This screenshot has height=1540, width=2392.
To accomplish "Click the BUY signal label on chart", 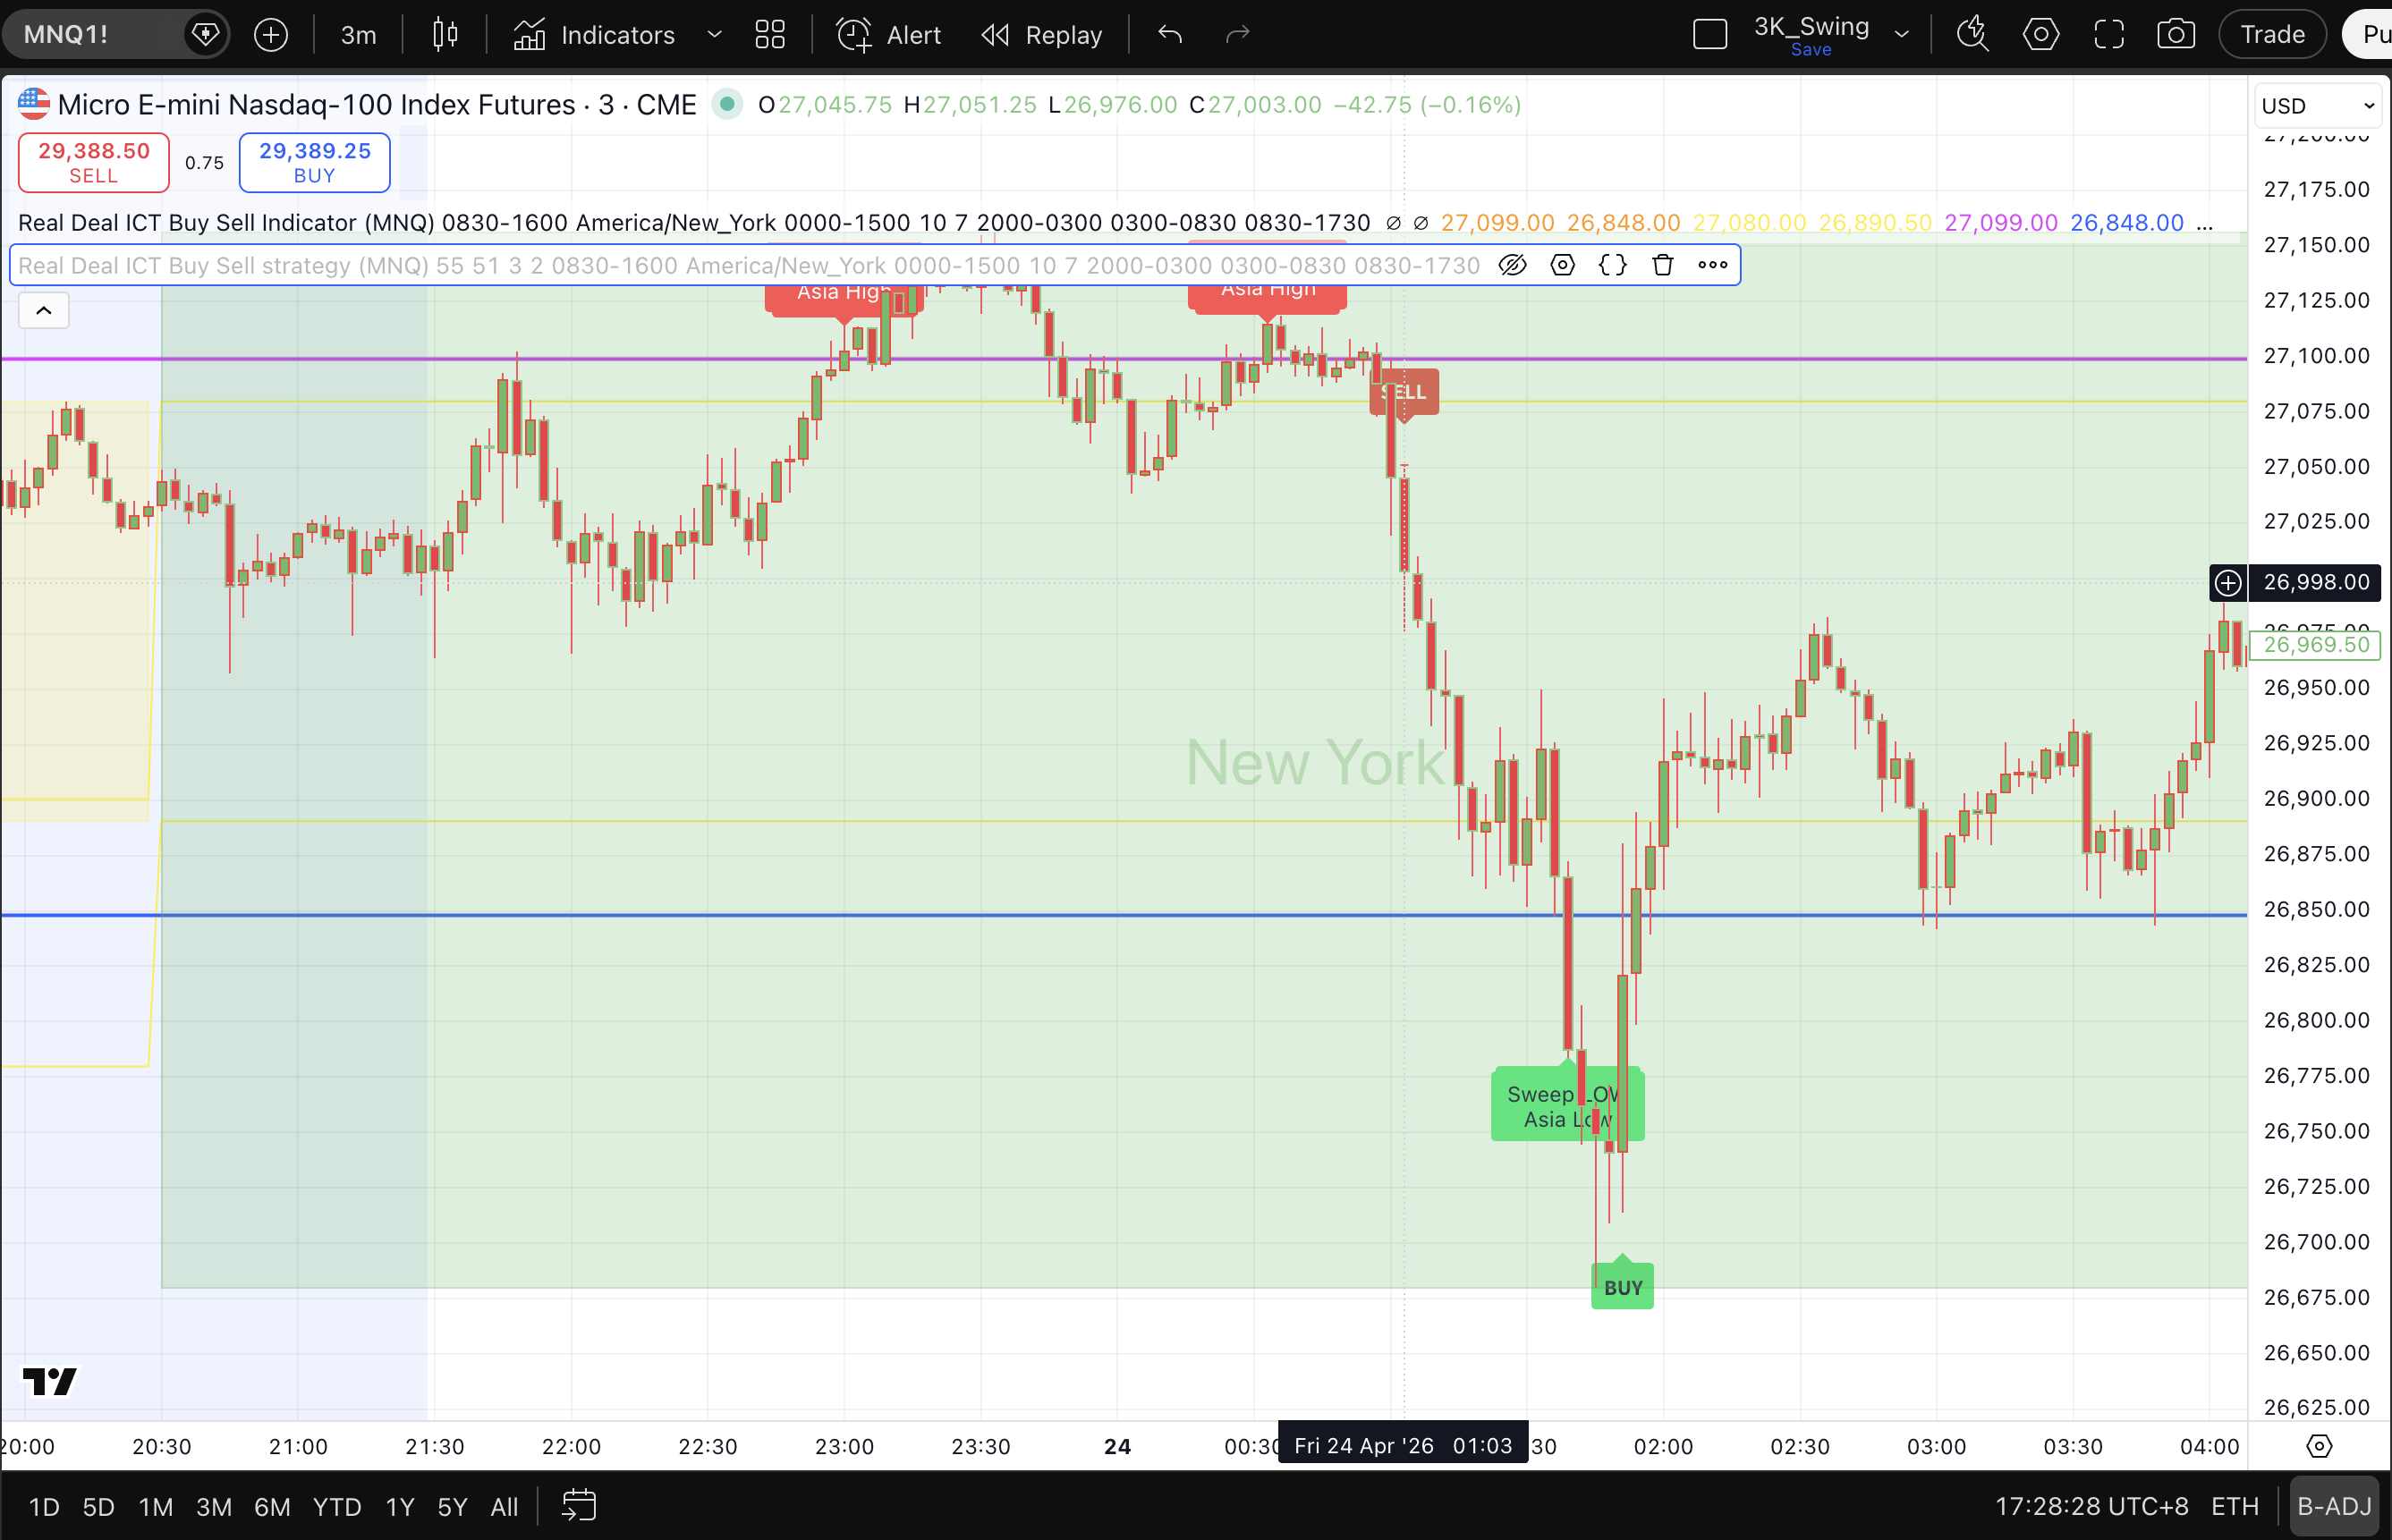I will (1623, 1287).
